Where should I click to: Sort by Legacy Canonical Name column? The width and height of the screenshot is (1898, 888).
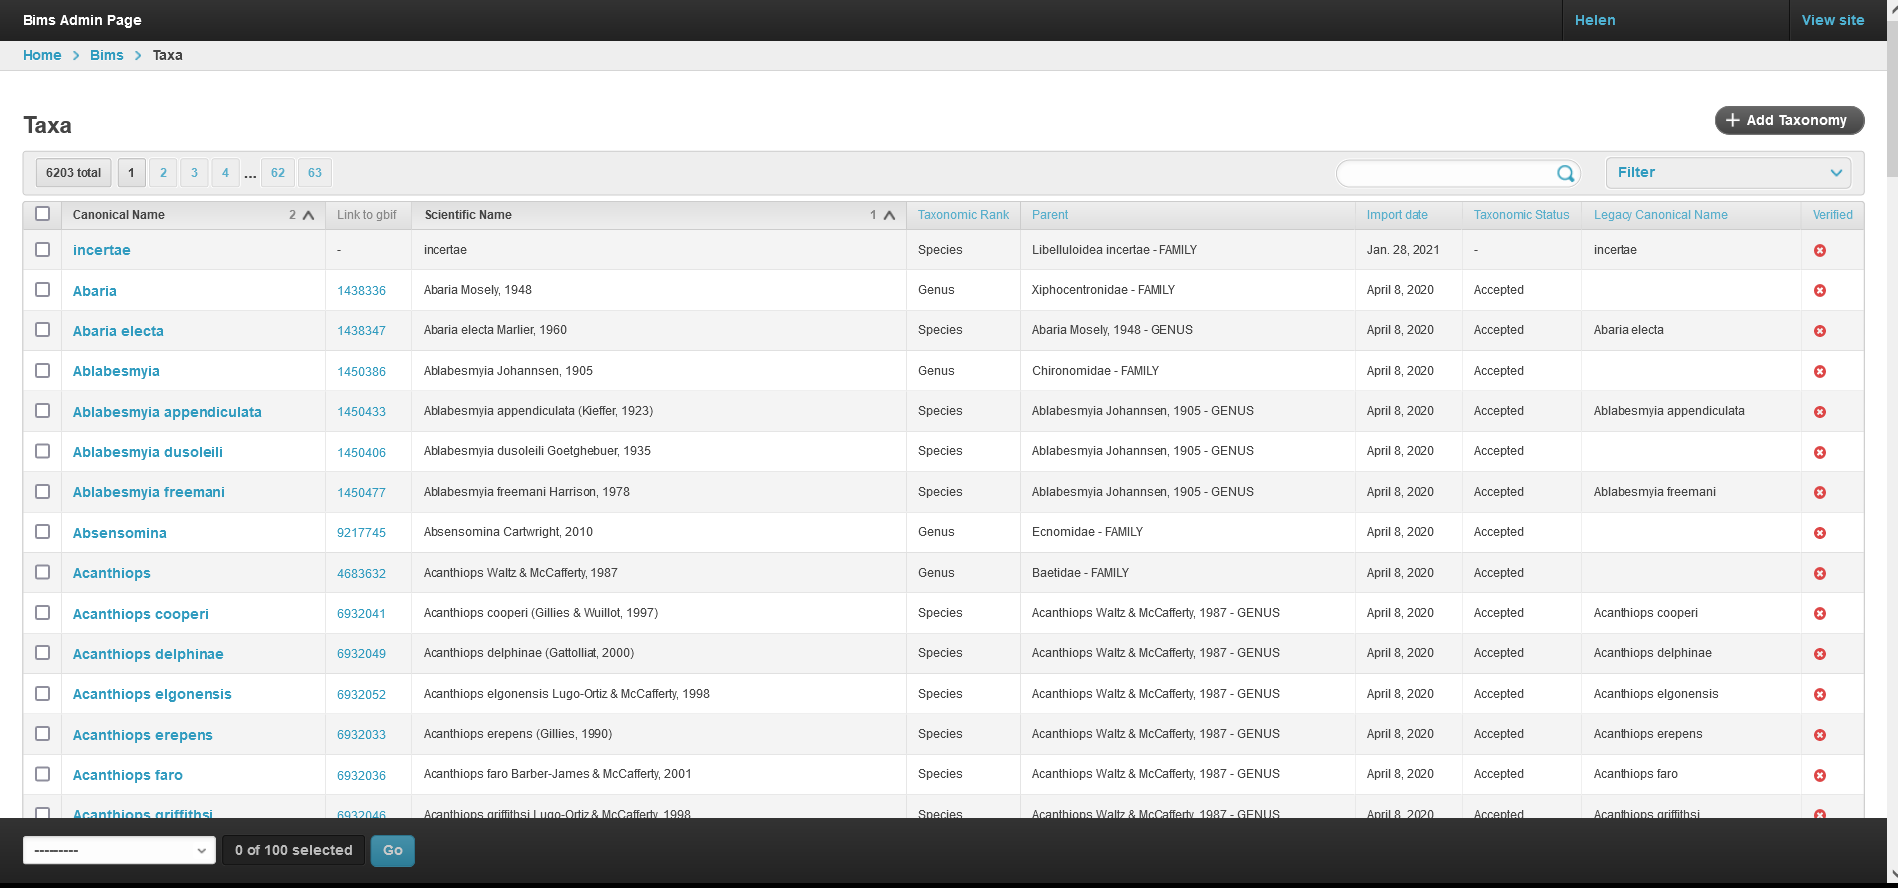tap(1660, 215)
